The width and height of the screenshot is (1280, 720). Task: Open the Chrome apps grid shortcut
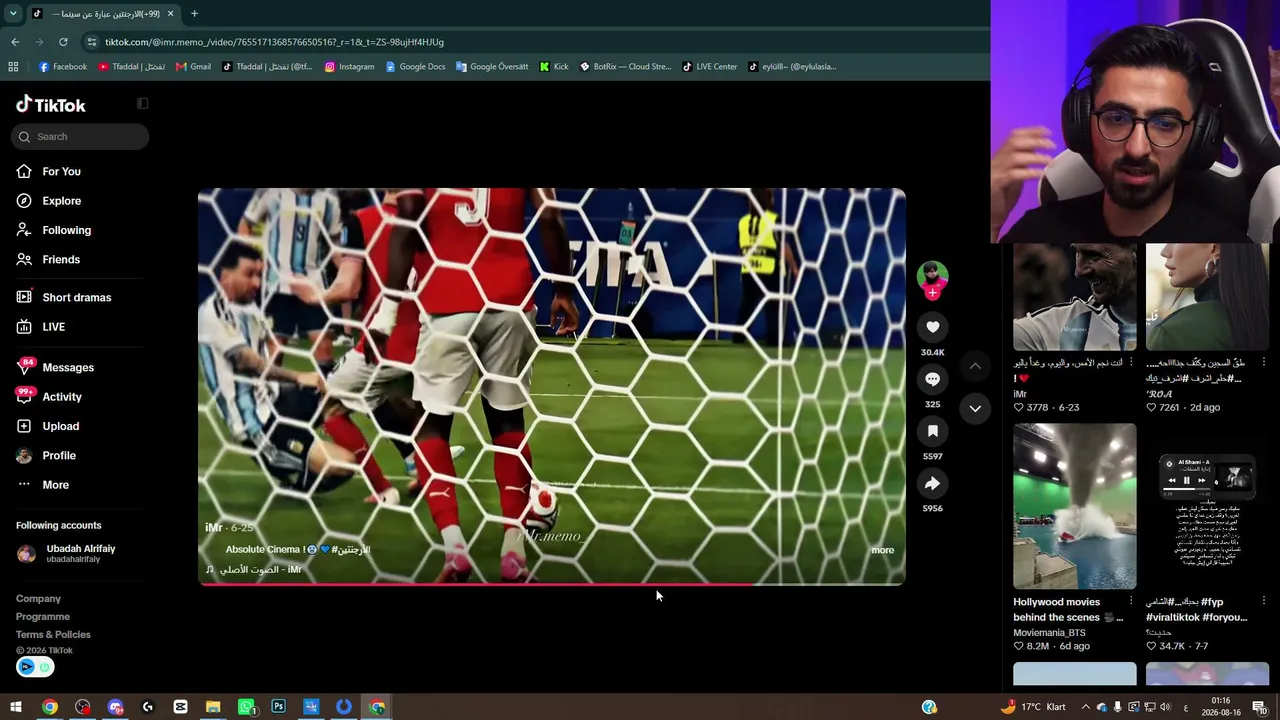[x=13, y=67]
